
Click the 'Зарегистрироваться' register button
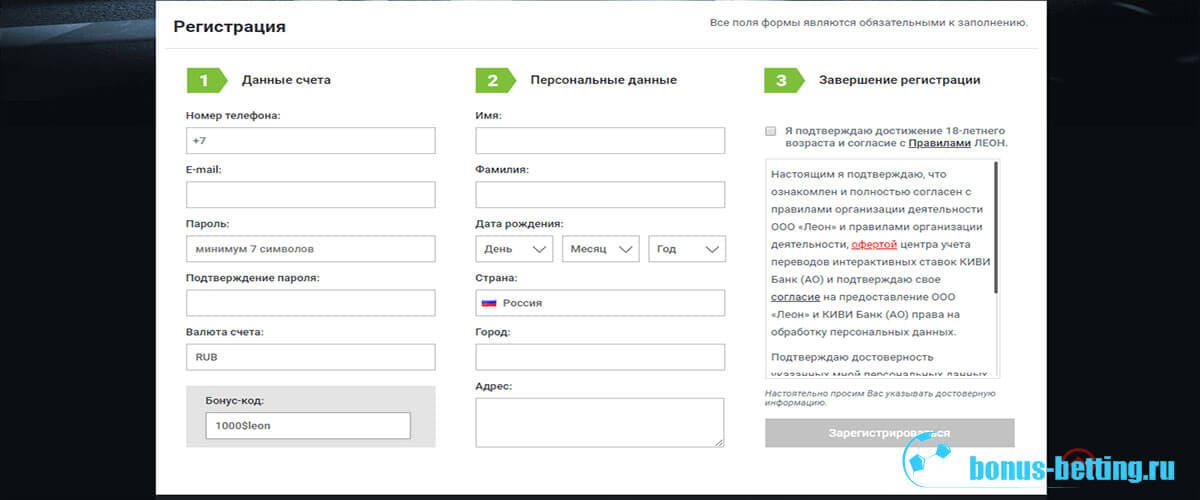coord(890,433)
